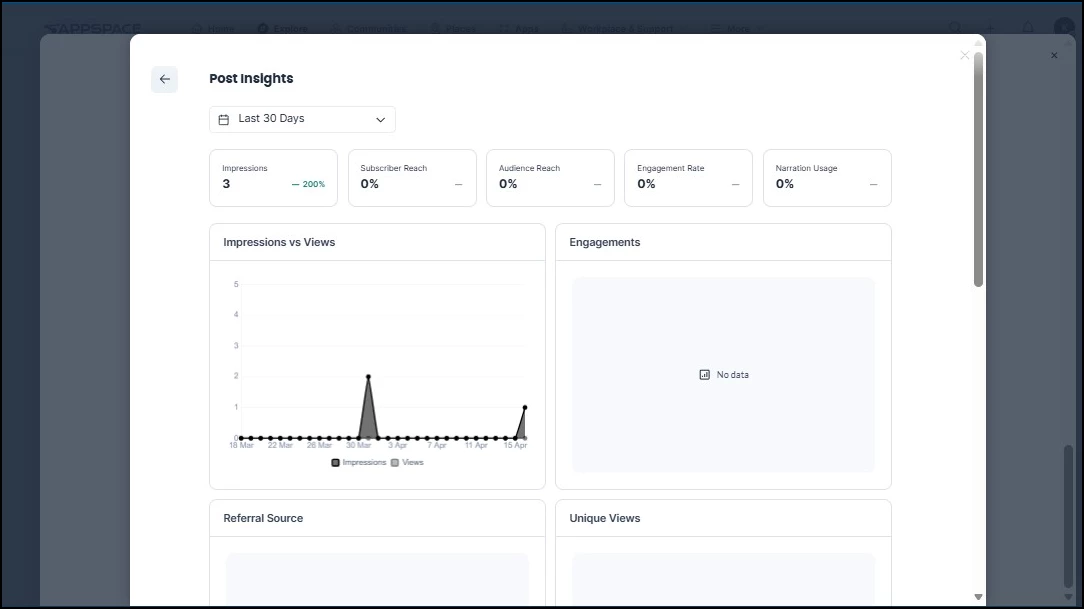Select the Narration Usage stat card
1084x609 pixels.
827,178
